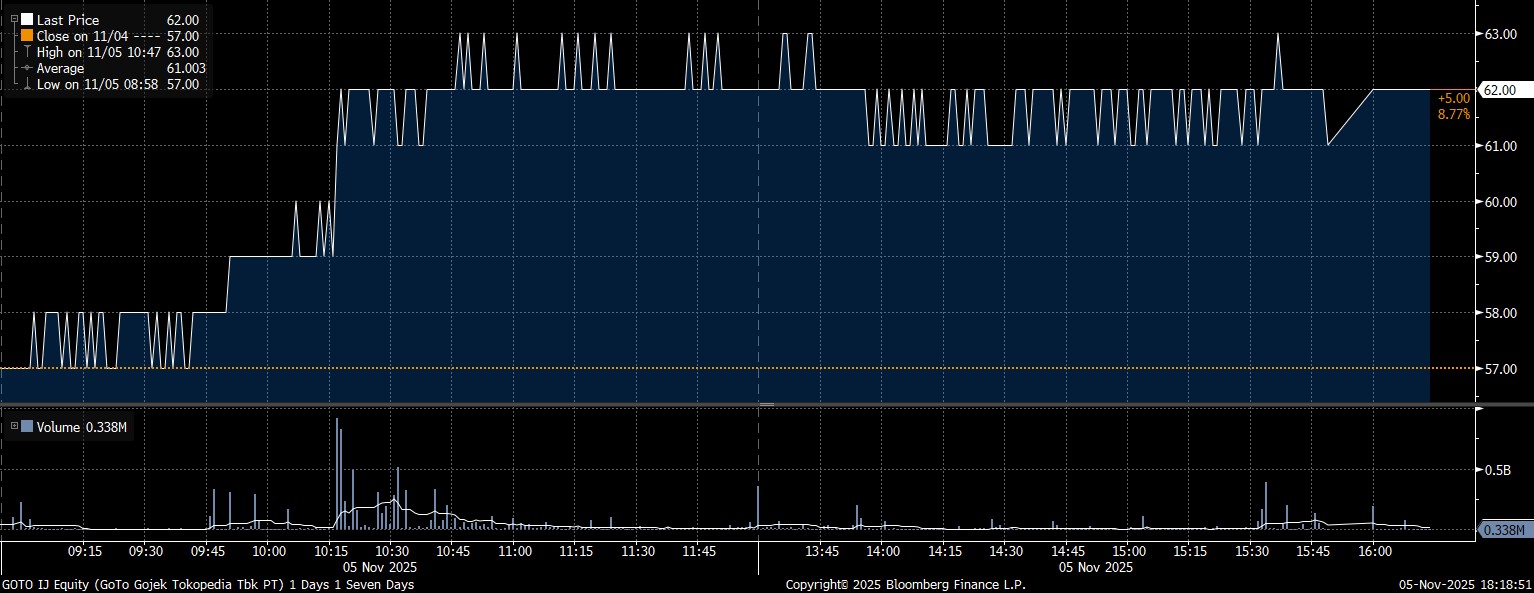Click the 13:45 time axis label

tap(822, 551)
